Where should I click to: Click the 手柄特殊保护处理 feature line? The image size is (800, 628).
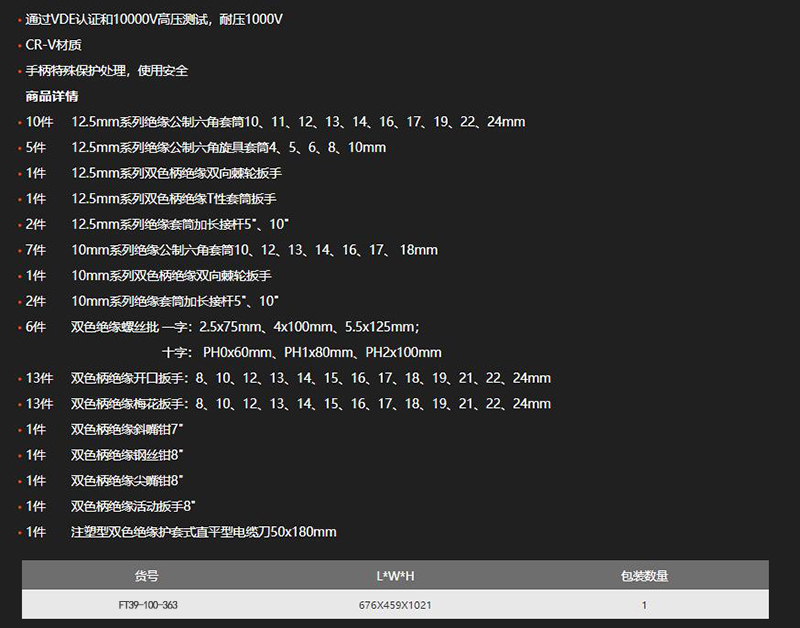[106, 71]
